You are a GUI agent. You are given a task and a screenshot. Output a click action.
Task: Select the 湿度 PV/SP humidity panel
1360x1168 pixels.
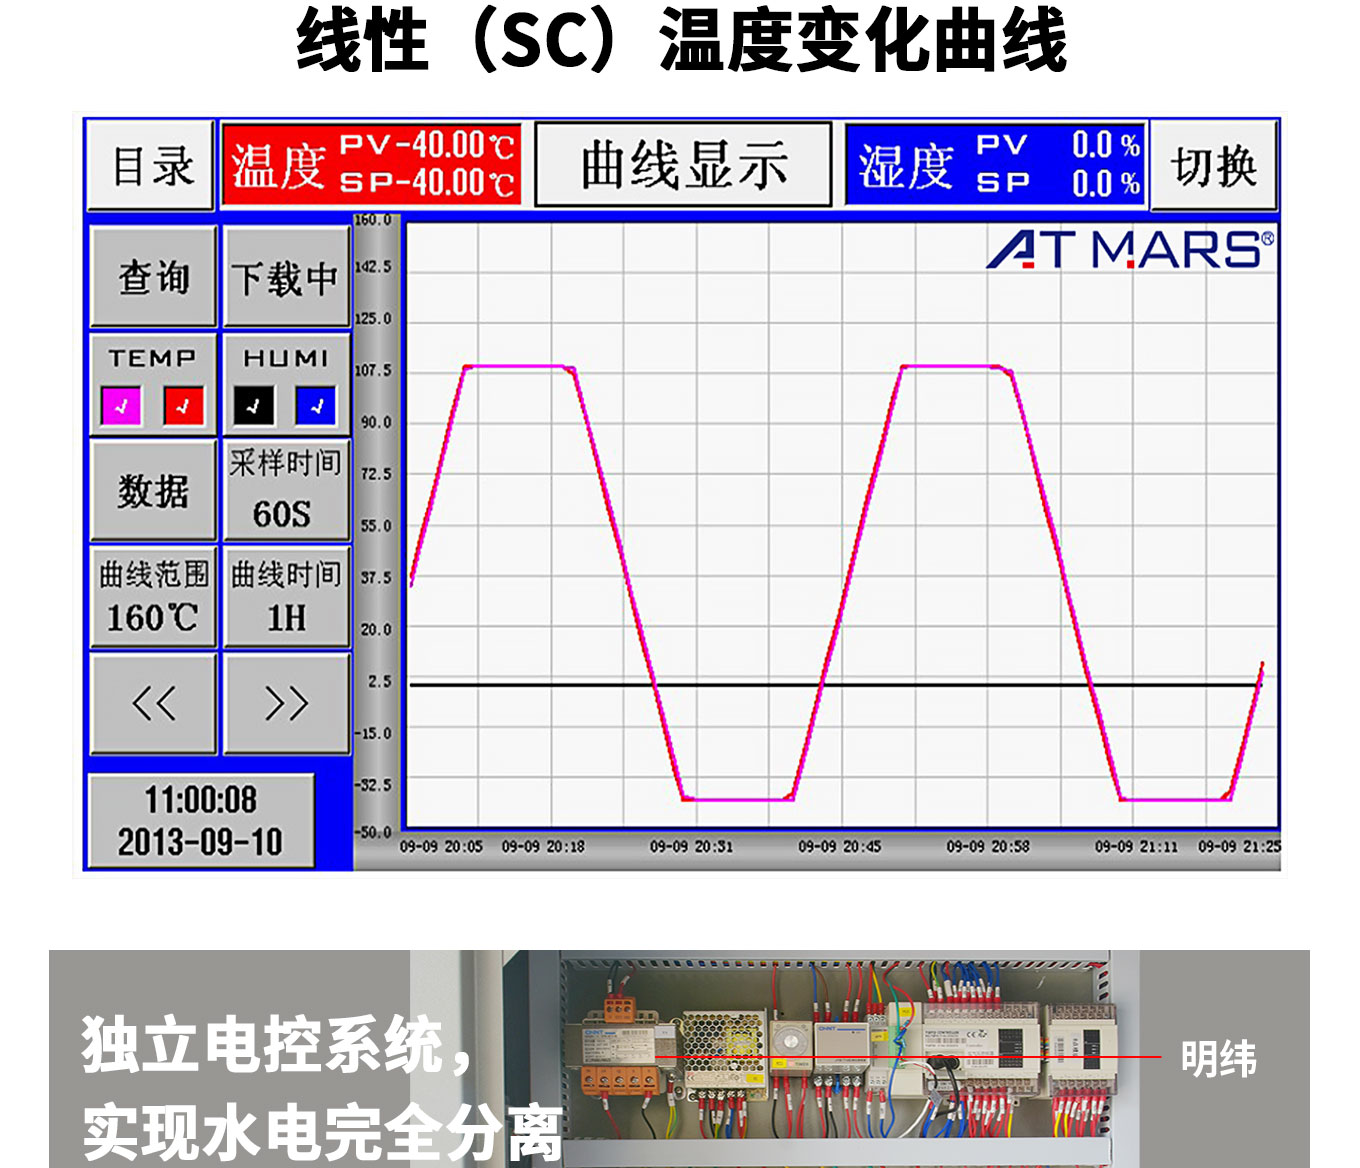(x=996, y=165)
